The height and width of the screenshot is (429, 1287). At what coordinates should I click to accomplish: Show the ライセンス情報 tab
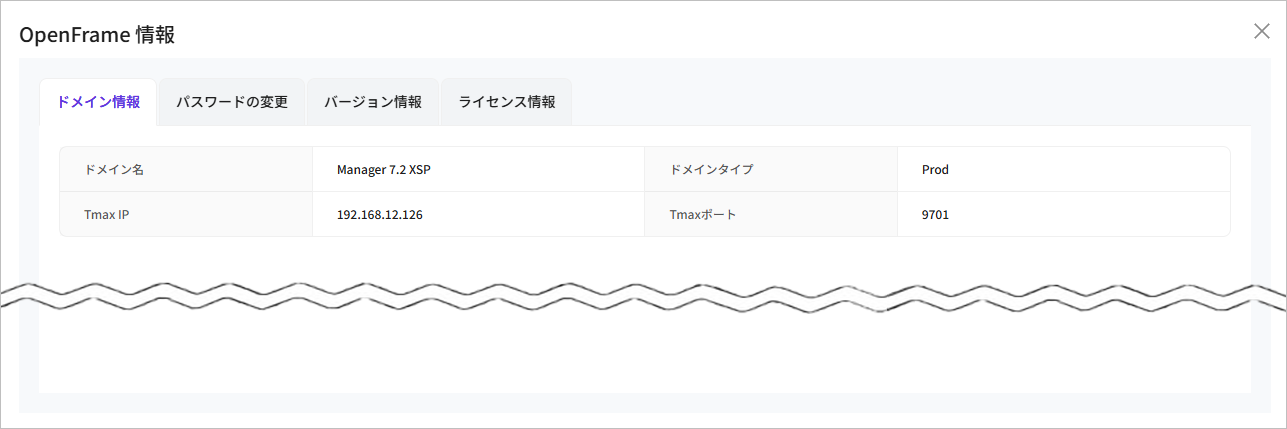tap(507, 102)
